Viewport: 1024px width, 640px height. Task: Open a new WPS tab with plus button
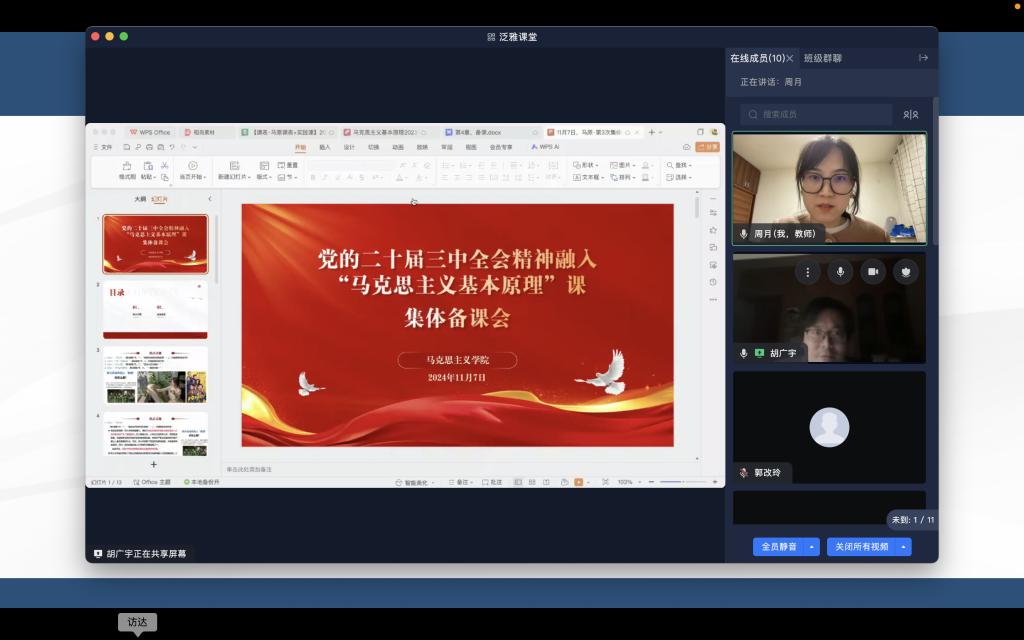[651, 133]
